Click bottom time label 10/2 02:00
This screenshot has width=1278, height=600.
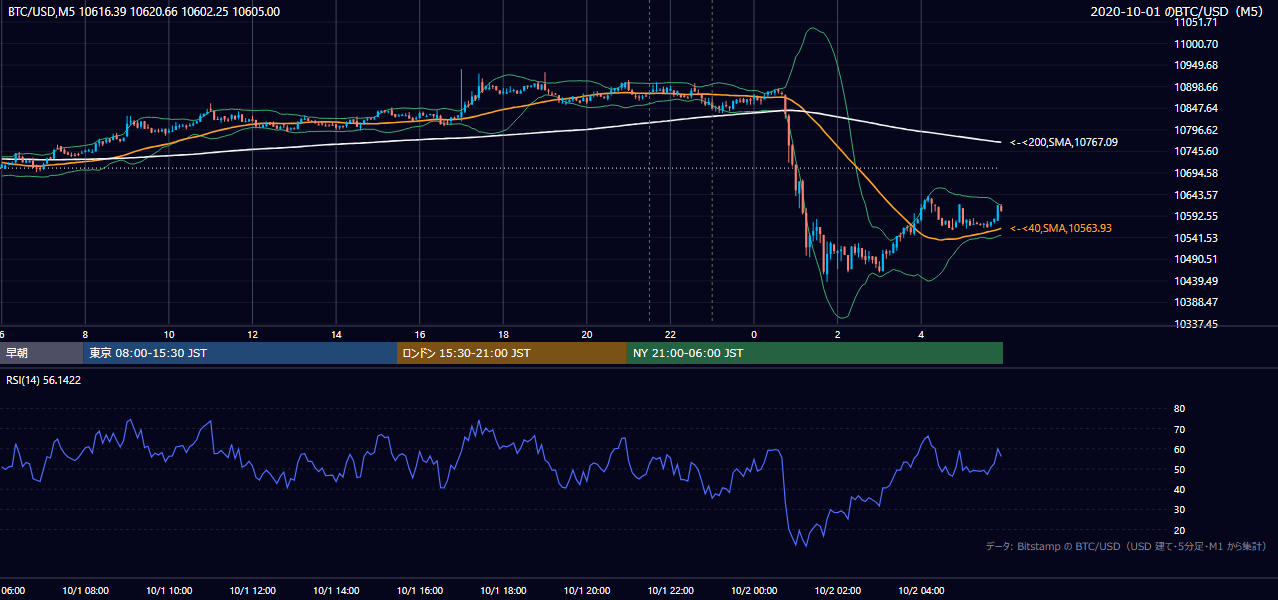838,591
